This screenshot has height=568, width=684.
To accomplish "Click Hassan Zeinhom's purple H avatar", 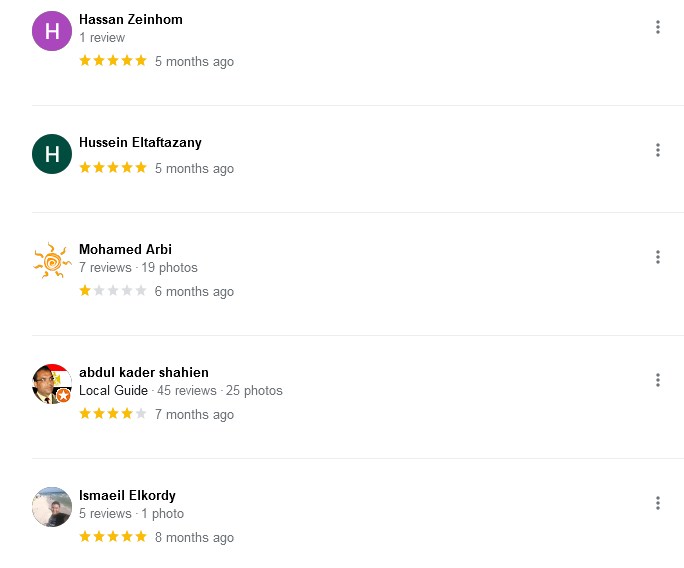I will 52,31.
